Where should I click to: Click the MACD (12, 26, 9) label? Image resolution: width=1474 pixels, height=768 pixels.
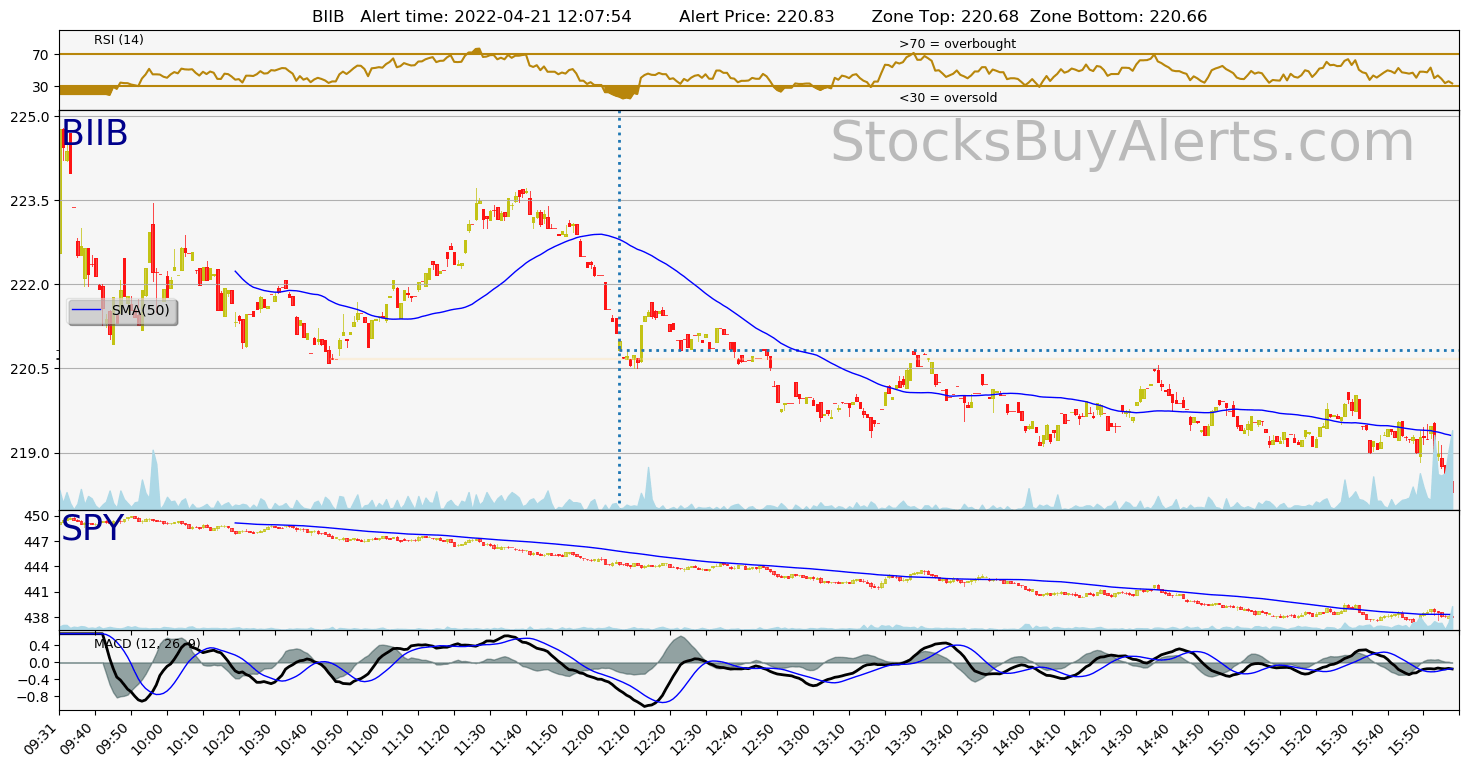[x=147, y=644]
